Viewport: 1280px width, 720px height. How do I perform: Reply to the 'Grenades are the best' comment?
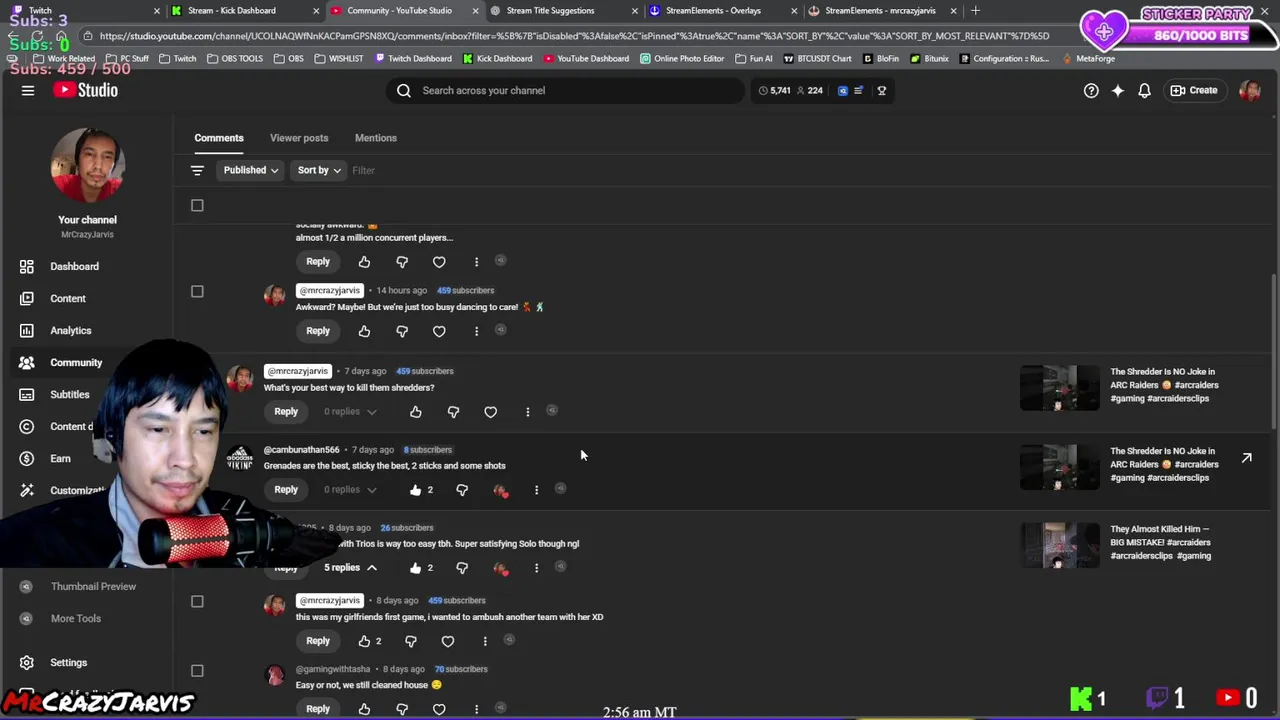tap(286, 490)
